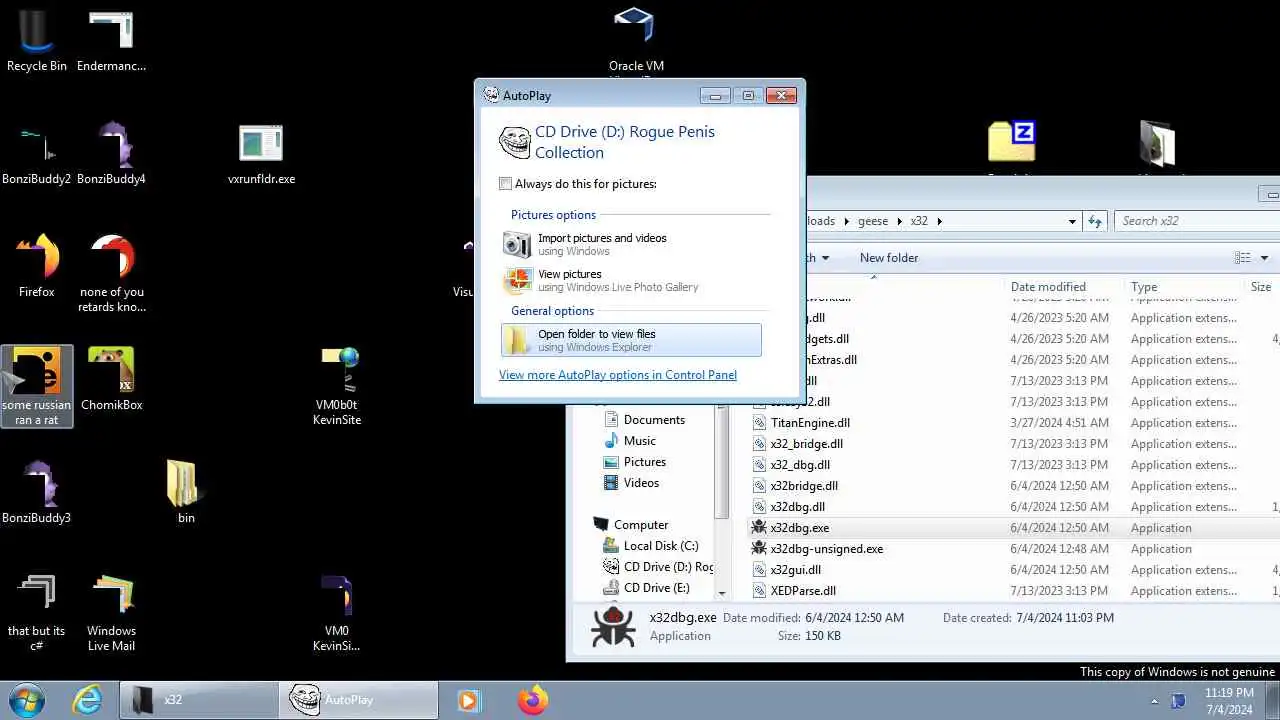
Task: Select 'that but its c#' desktop icon
Action: [x=37, y=612]
